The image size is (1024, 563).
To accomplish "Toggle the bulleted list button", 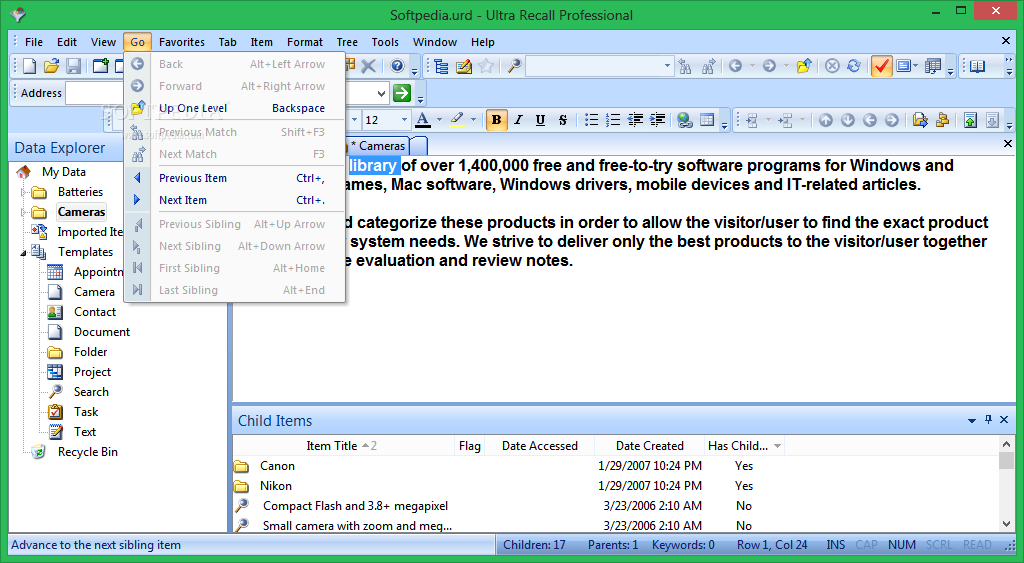I will click(x=591, y=120).
